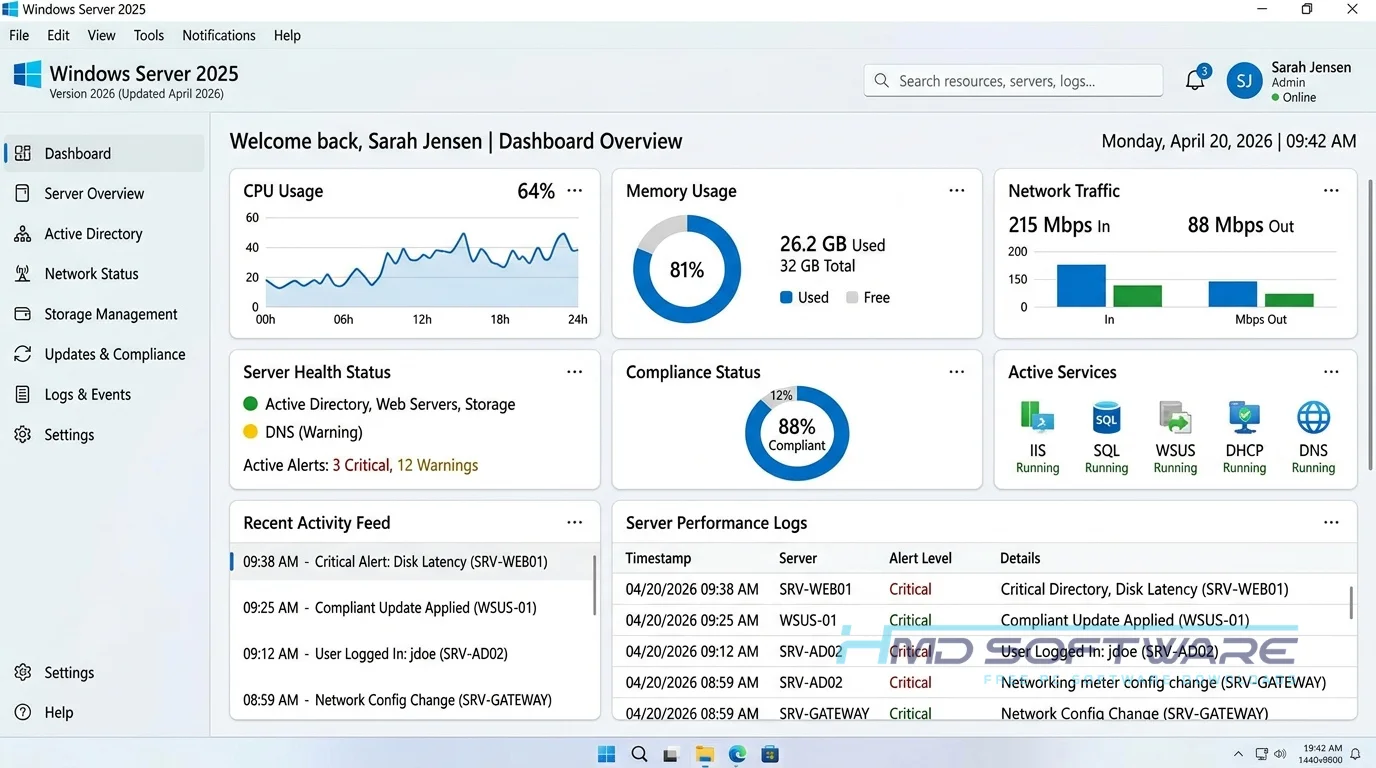
Task: Click the Alert Level column header
Action: click(x=920, y=558)
